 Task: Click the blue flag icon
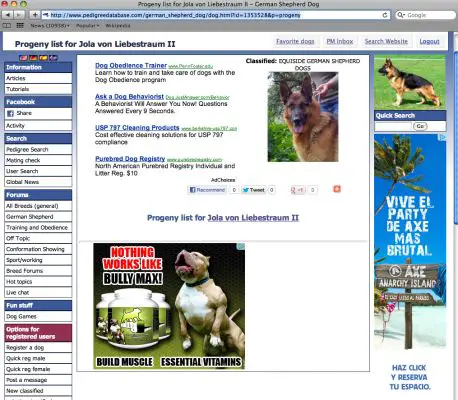coord(53,58)
